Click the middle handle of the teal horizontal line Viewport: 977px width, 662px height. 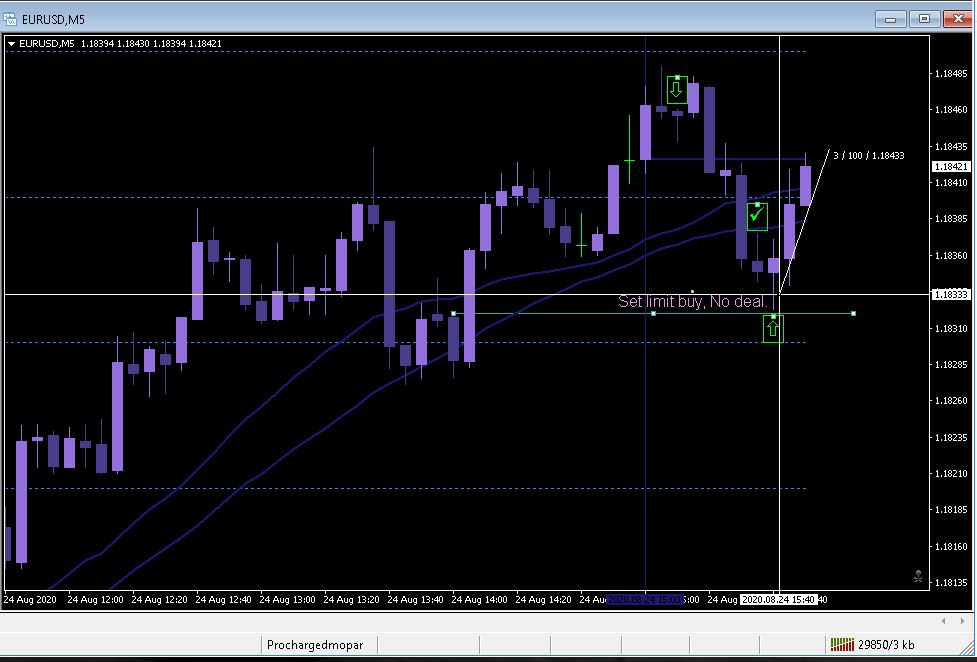point(653,314)
